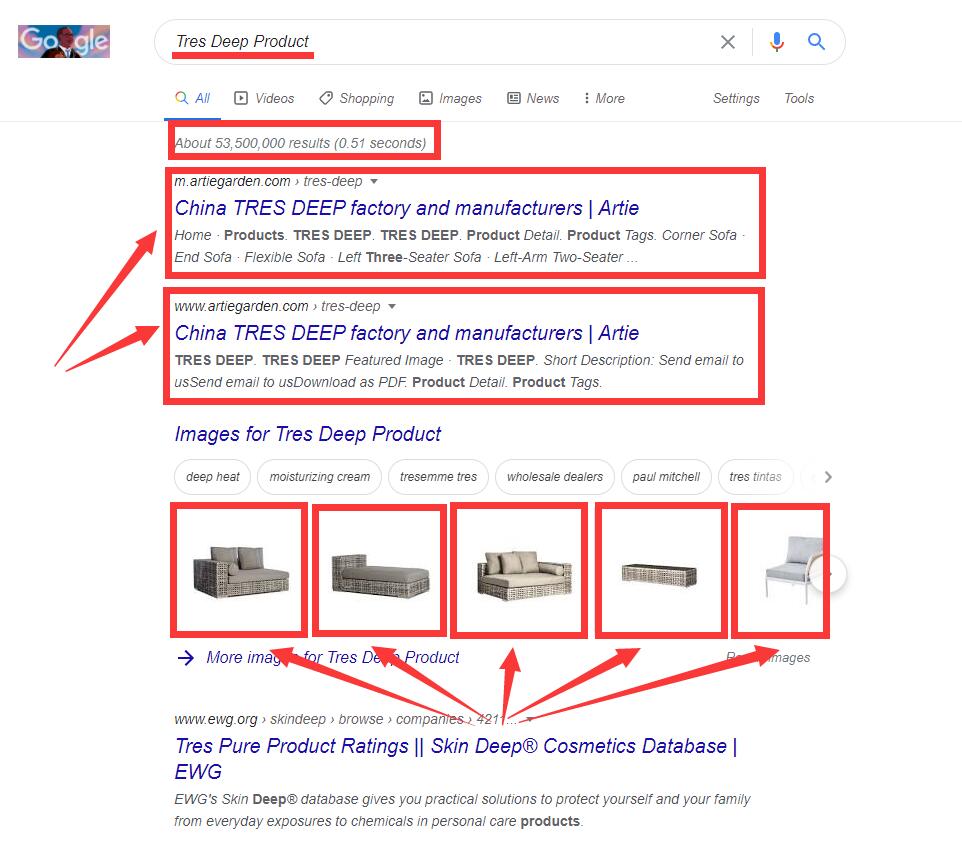Open Tools in search toolbar

(x=799, y=98)
